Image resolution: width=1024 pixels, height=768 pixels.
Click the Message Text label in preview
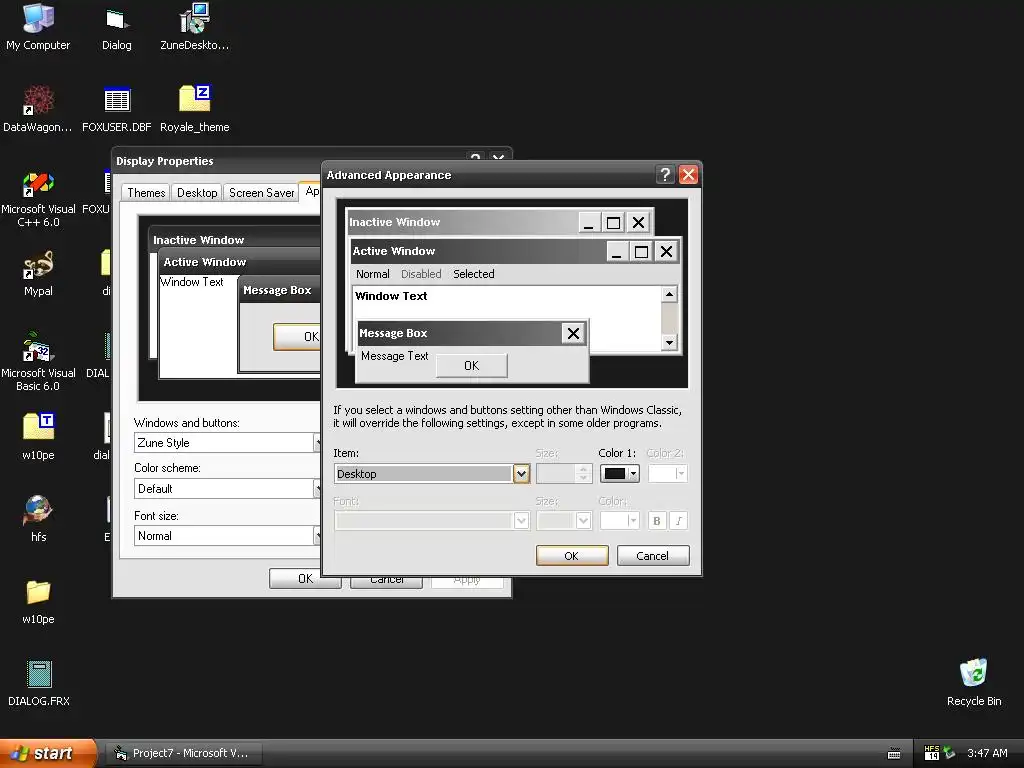coord(394,356)
